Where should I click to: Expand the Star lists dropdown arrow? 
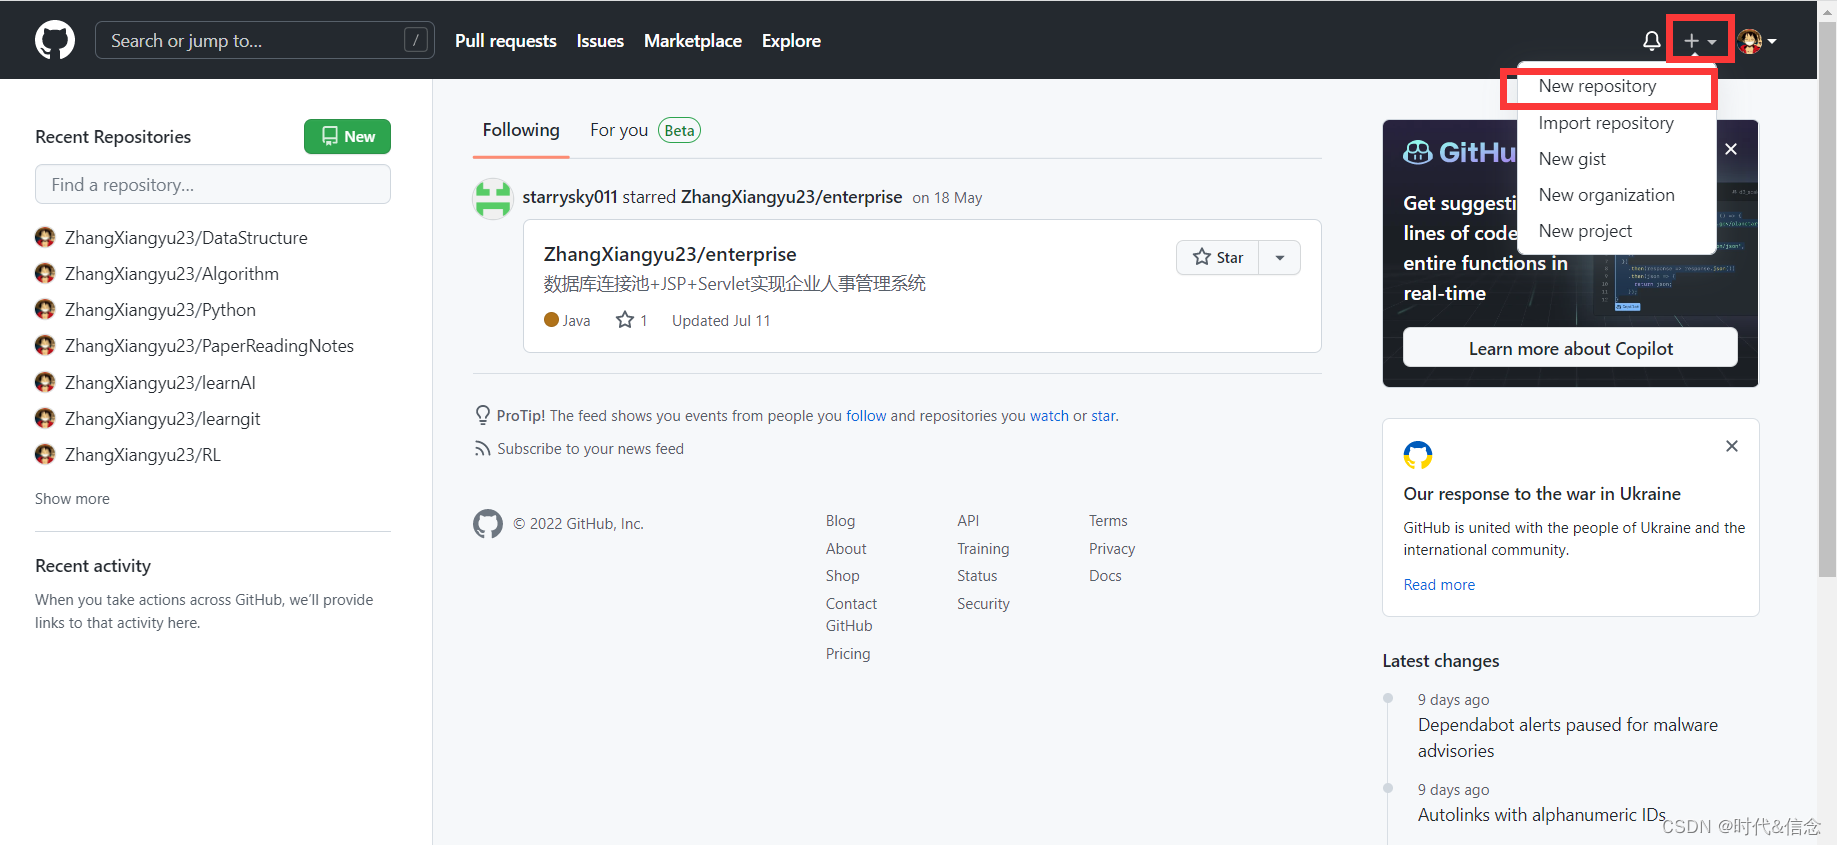(x=1280, y=258)
